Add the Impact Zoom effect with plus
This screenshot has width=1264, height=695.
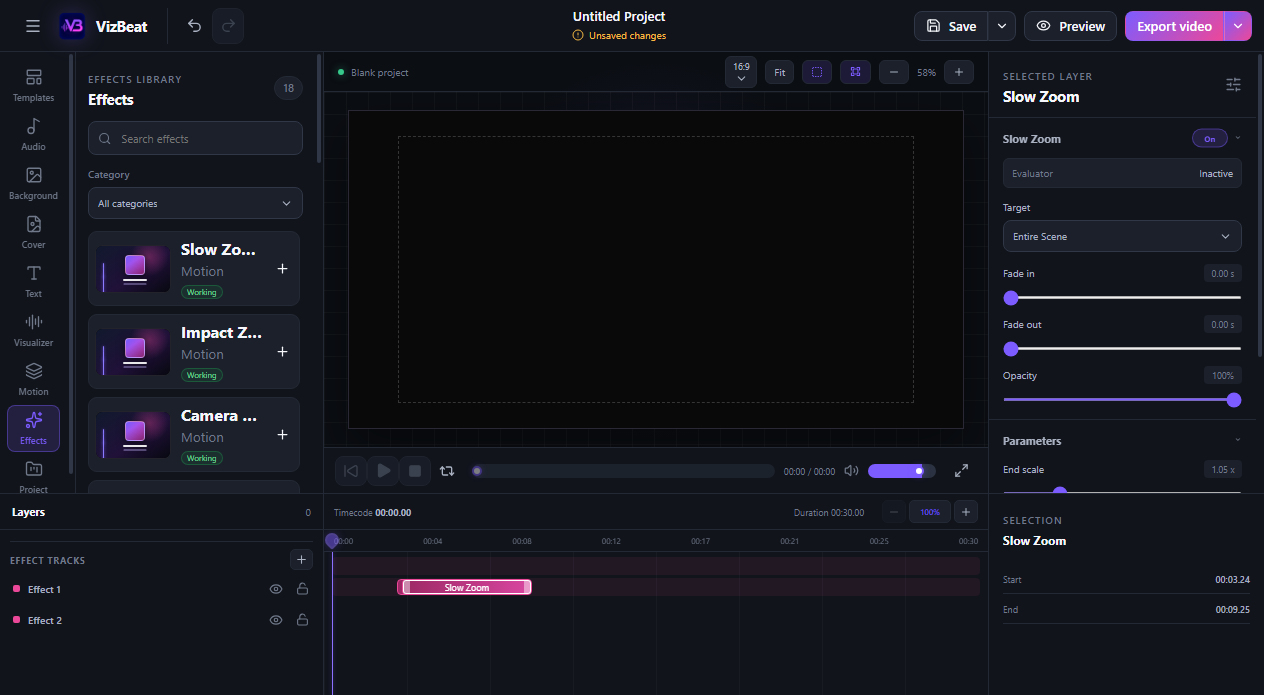point(282,352)
